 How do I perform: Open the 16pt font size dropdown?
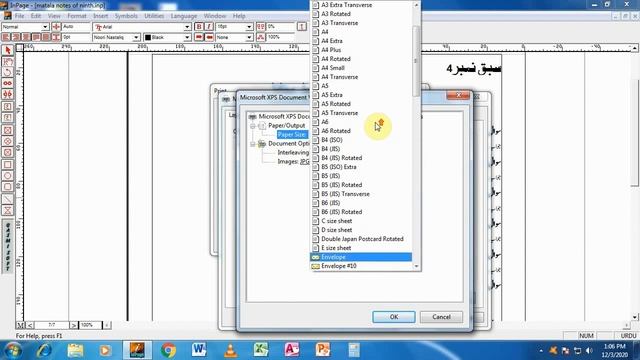pos(249,27)
